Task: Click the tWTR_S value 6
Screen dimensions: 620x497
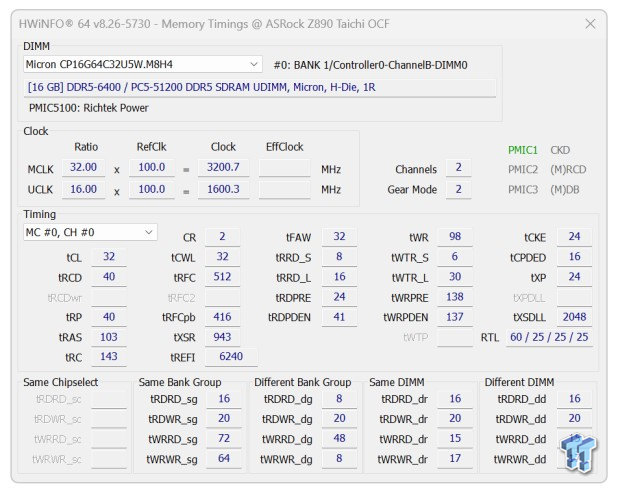Action: pos(455,257)
